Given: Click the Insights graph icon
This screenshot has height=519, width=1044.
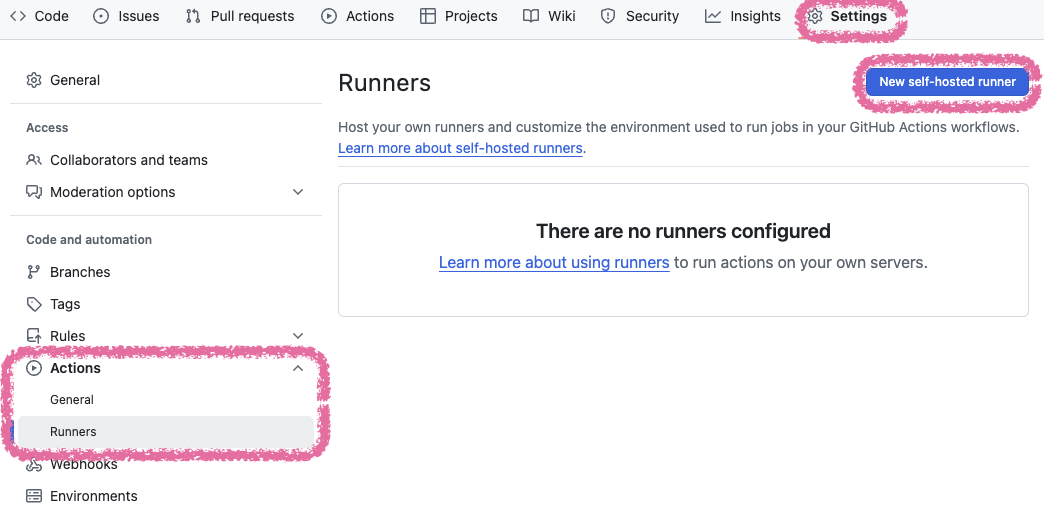Looking at the screenshot, I should [713, 16].
